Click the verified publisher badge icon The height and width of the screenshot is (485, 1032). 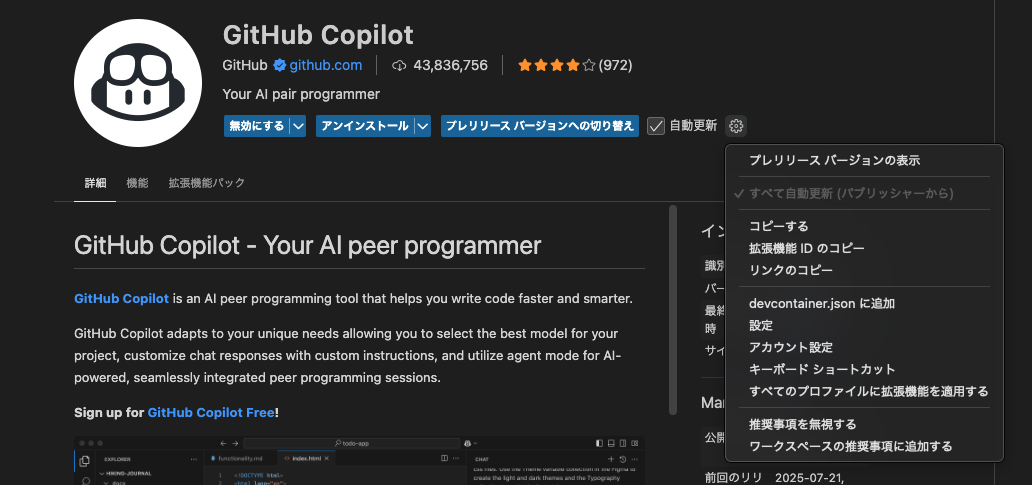(x=279, y=65)
